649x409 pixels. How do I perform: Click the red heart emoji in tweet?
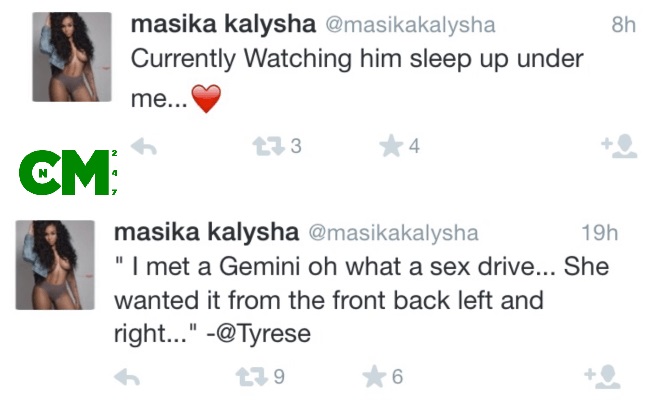pos(204,100)
